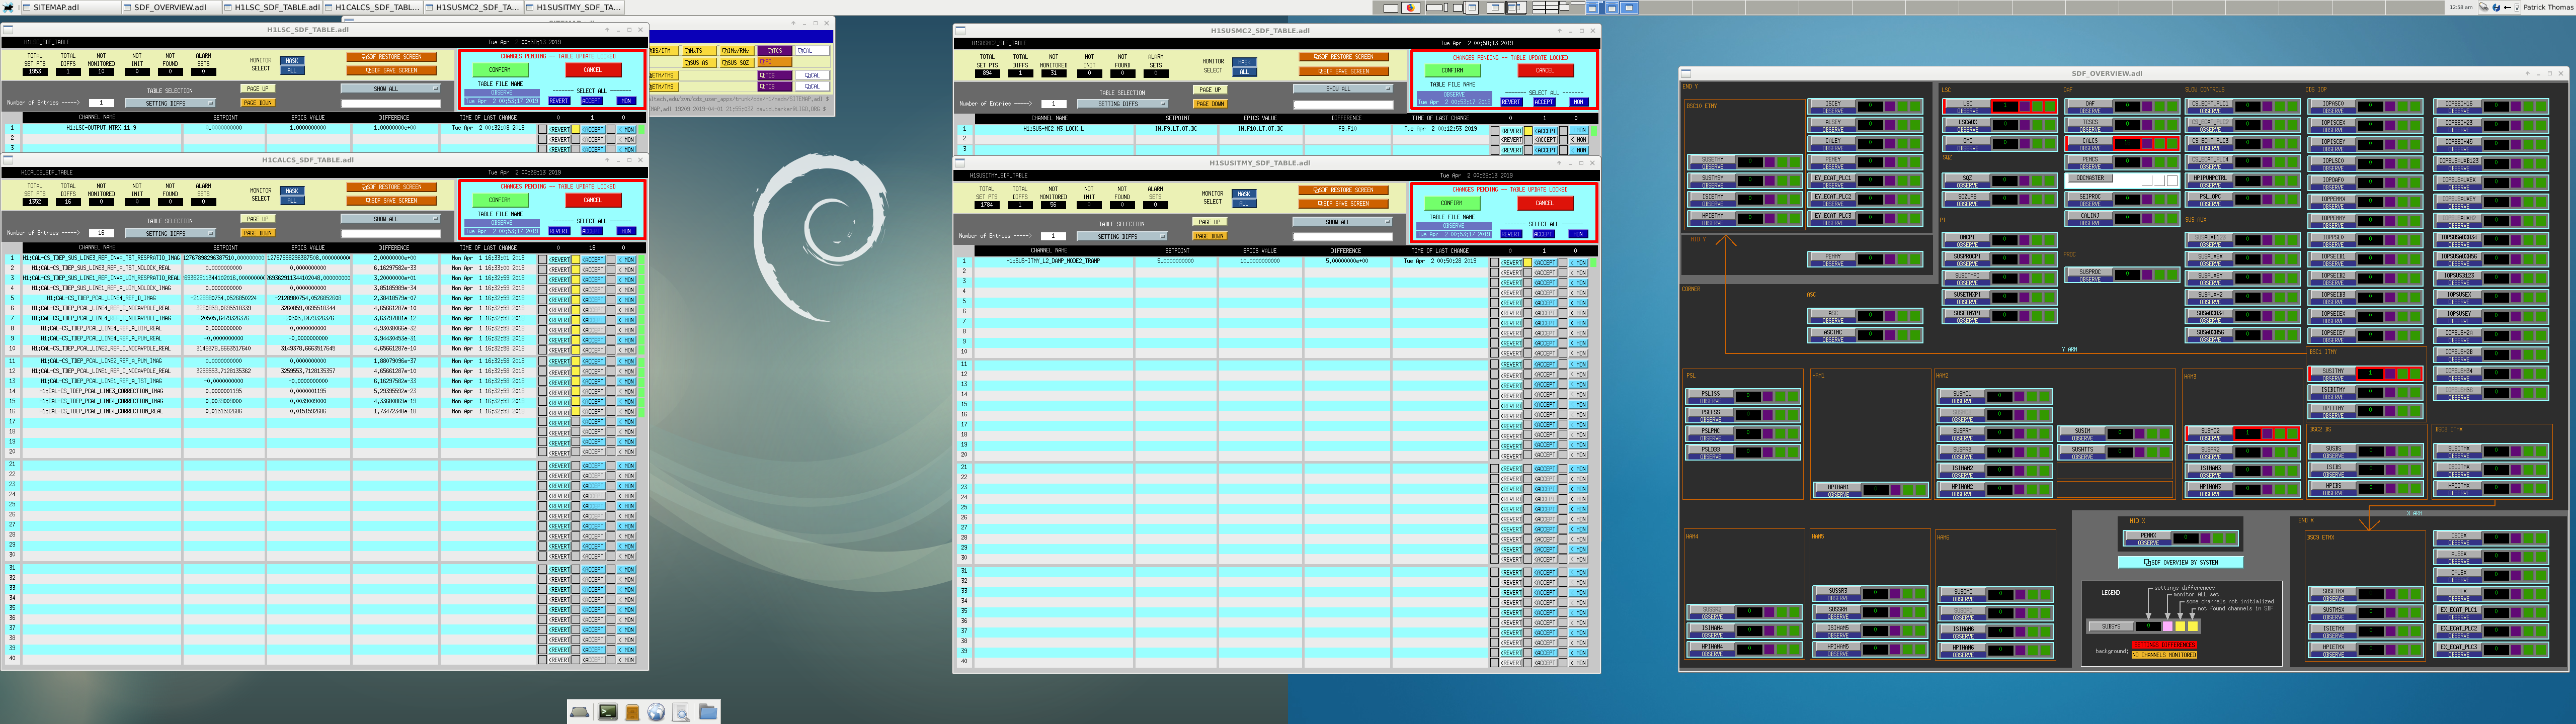Image resolution: width=2576 pixels, height=724 pixels.
Task: Open window menu icon of SDF_OVERVIEW window
Action: point(1686,73)
